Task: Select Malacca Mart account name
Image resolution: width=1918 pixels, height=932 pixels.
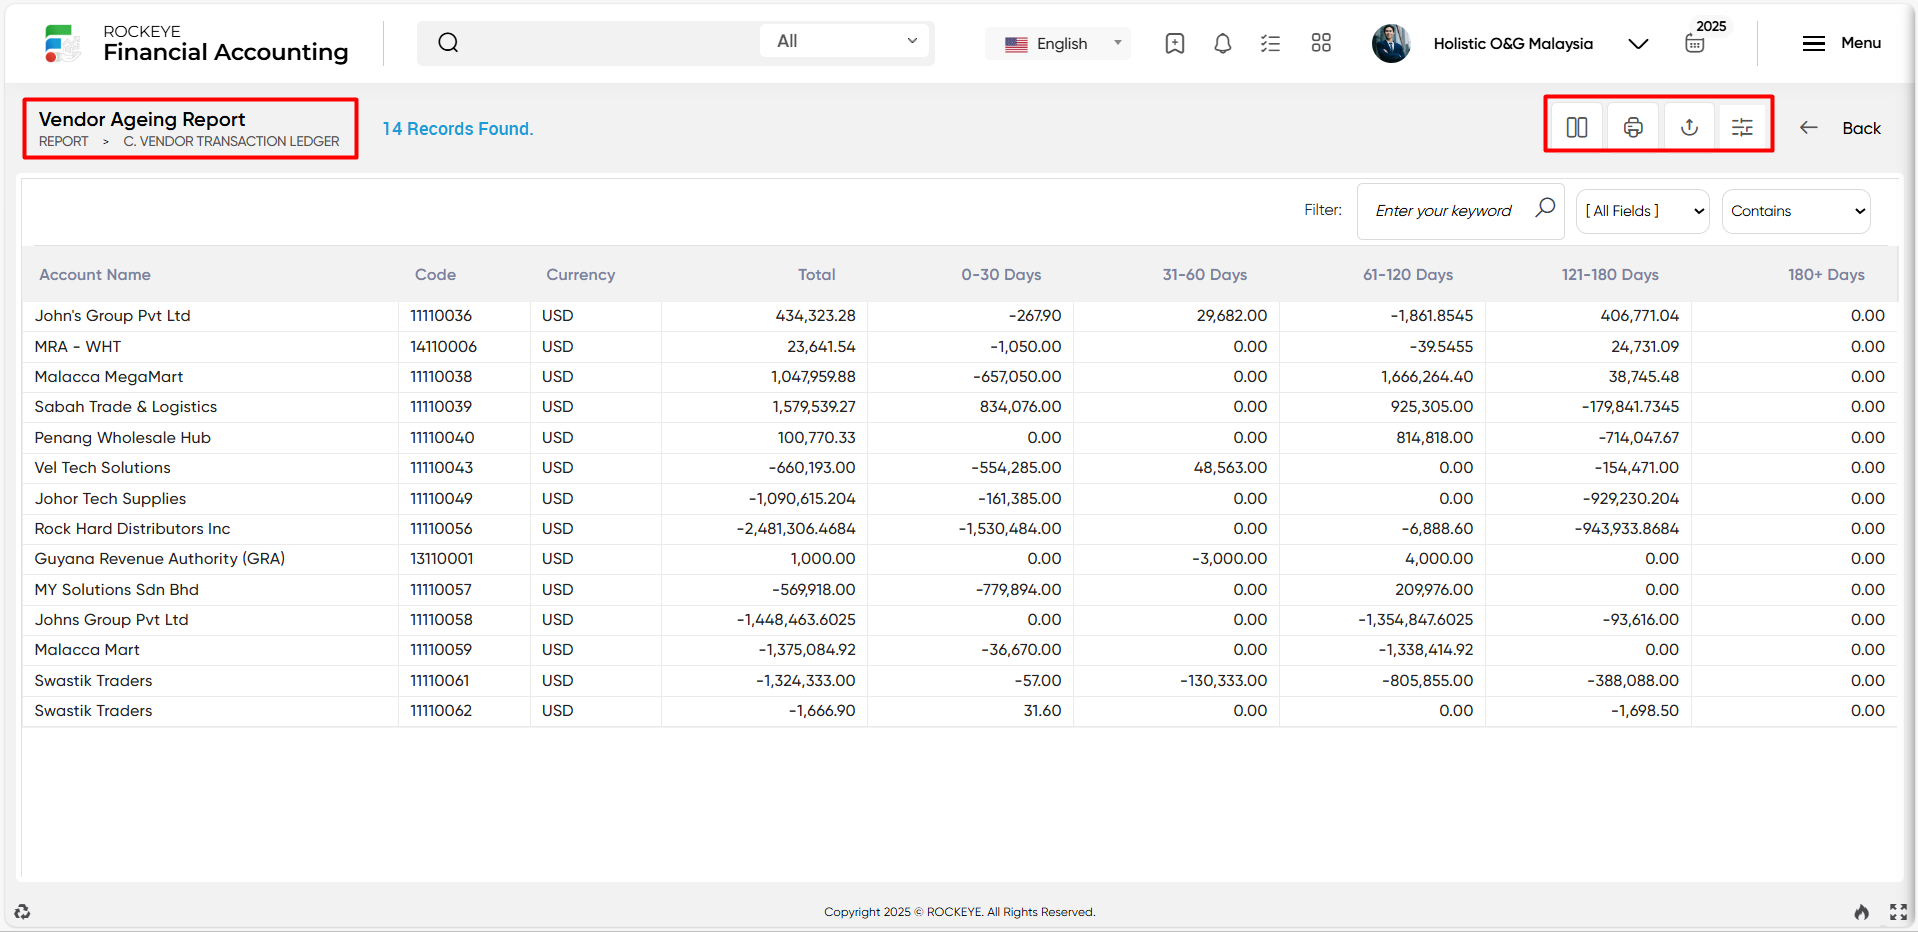Action: tap(87, 650)
